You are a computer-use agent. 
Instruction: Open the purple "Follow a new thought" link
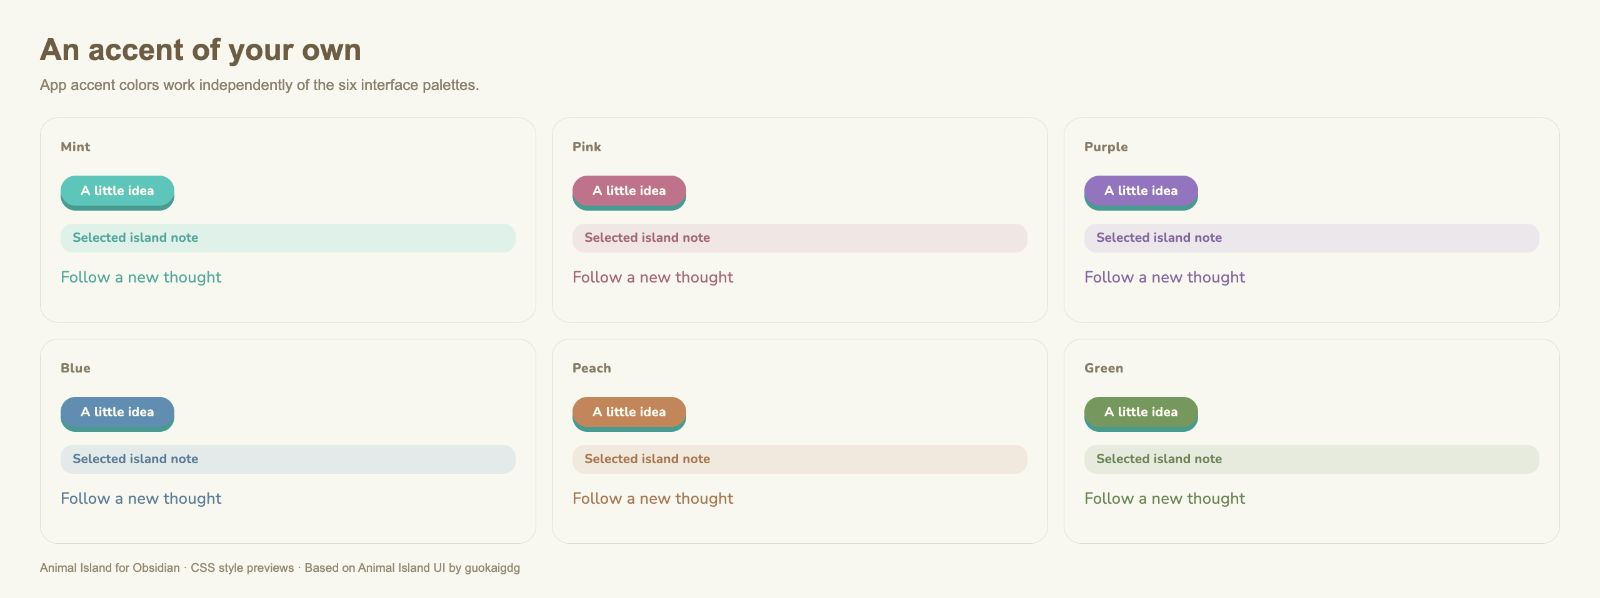point(1165,277)
